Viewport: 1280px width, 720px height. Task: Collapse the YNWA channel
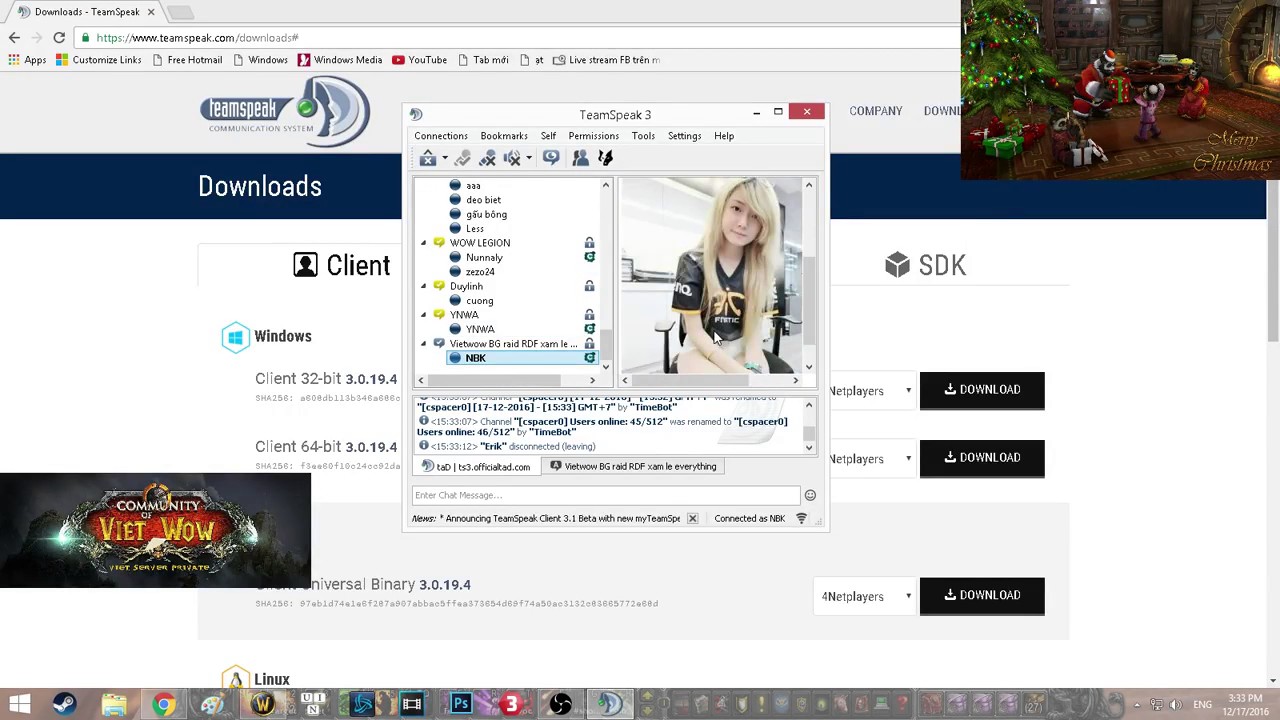point(423,315)
